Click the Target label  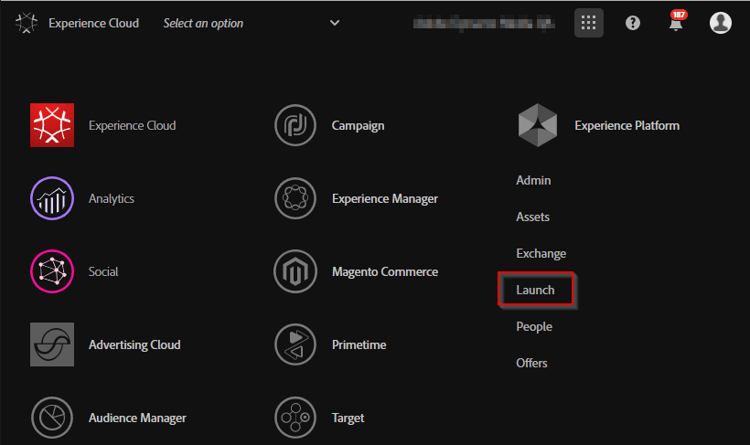click(348, 418)
